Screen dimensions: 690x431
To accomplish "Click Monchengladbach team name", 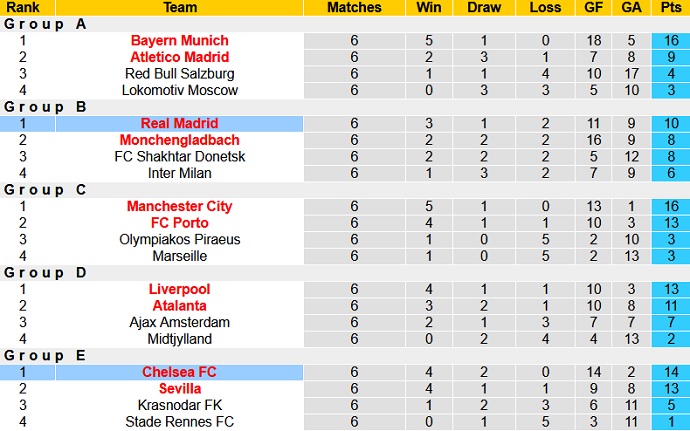I will (179, 140).
